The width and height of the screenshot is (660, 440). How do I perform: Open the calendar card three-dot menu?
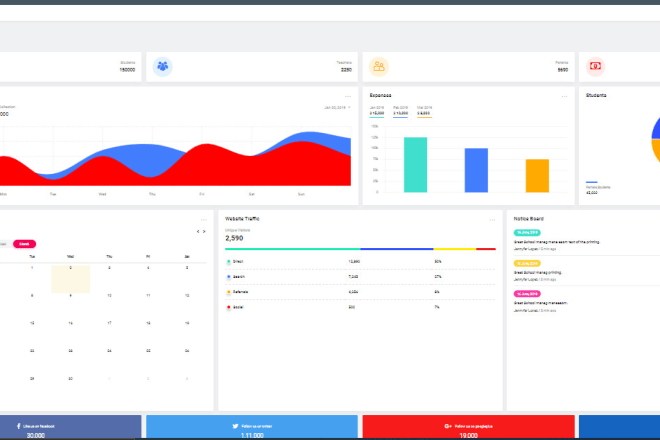(x=204, y=219)
